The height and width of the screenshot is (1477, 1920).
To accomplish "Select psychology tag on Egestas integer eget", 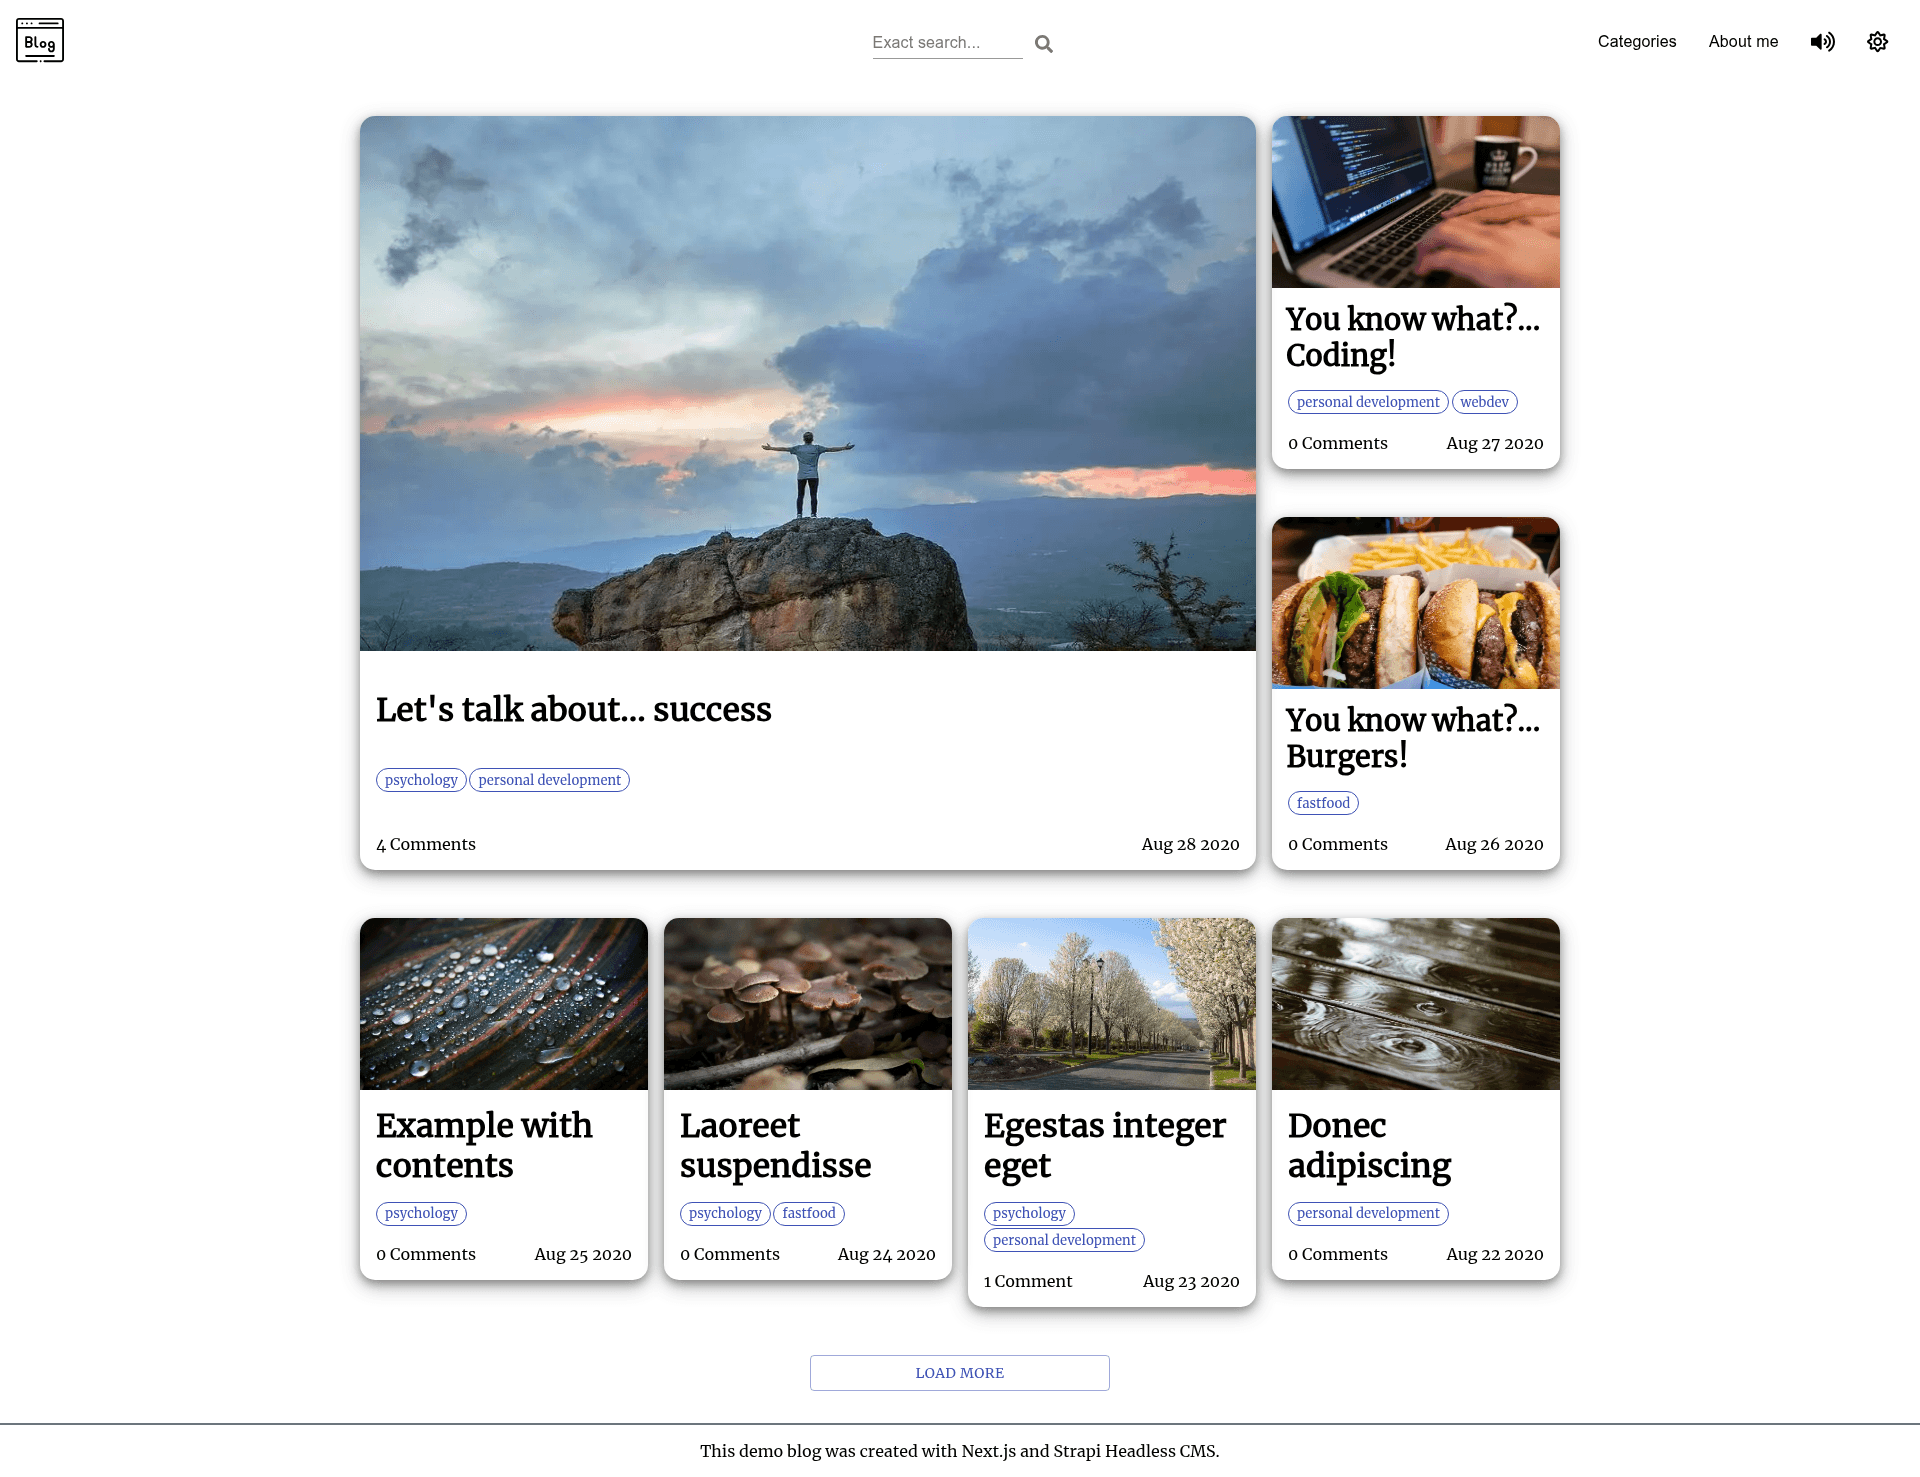I will (x=1029, y=1213).
